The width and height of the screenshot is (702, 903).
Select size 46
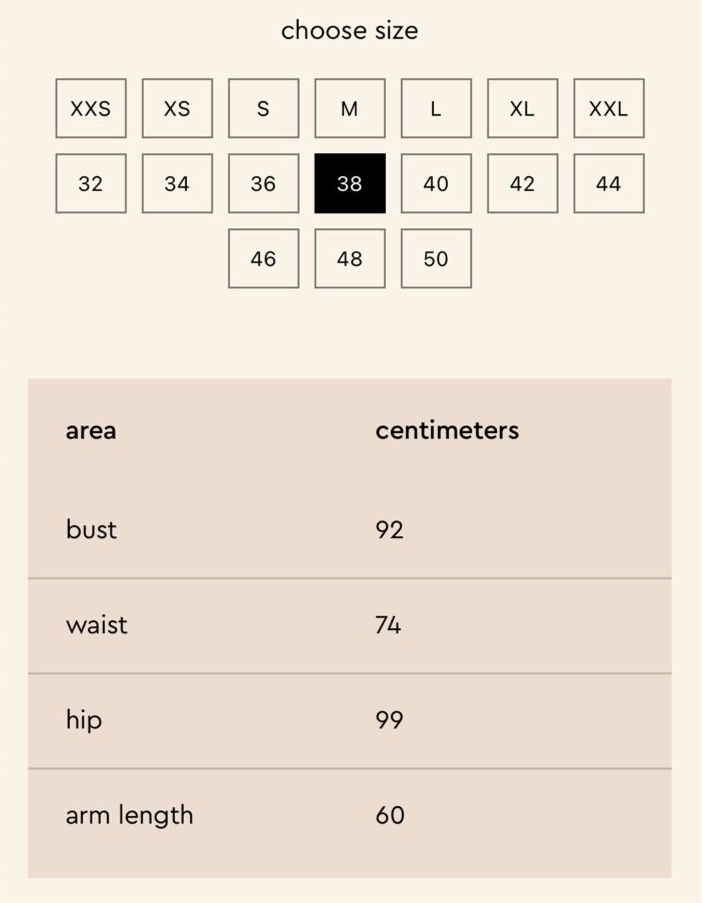[x=263, y=258]
